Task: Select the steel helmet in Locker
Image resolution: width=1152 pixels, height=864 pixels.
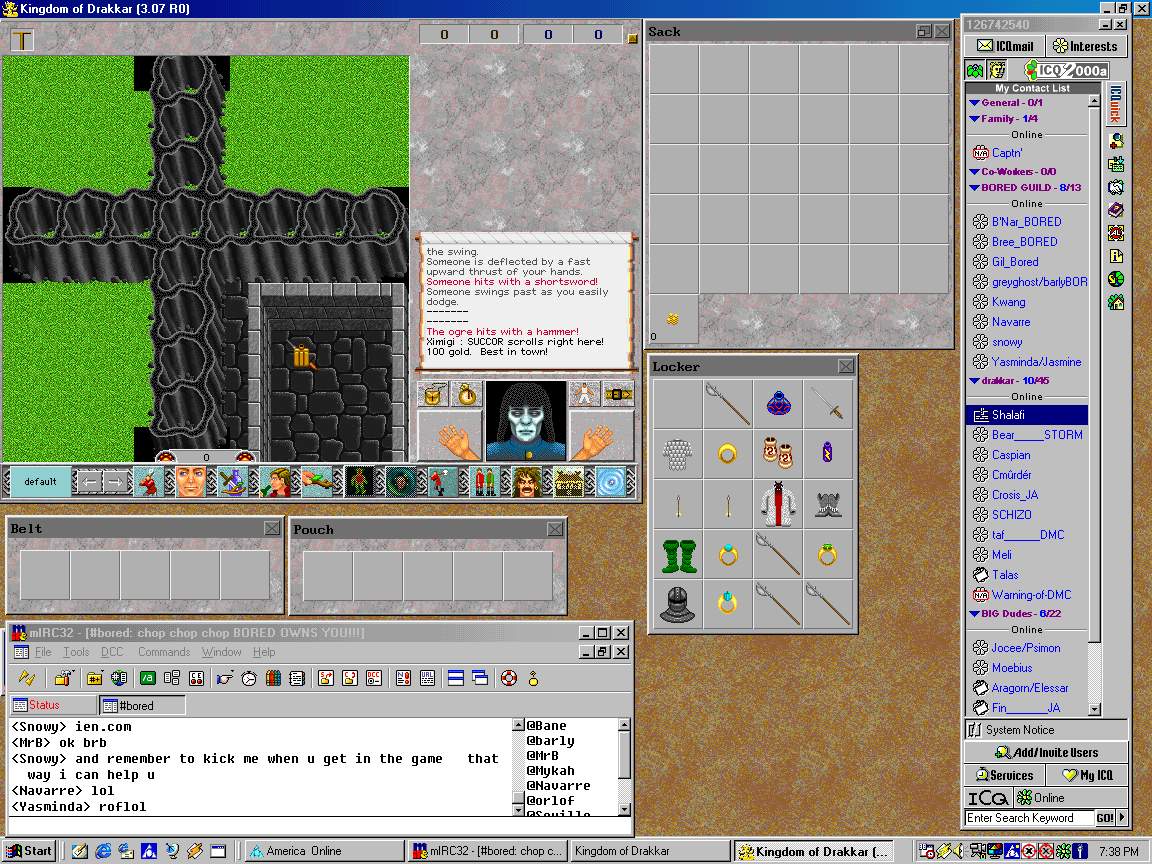Action: coord(678,603)
